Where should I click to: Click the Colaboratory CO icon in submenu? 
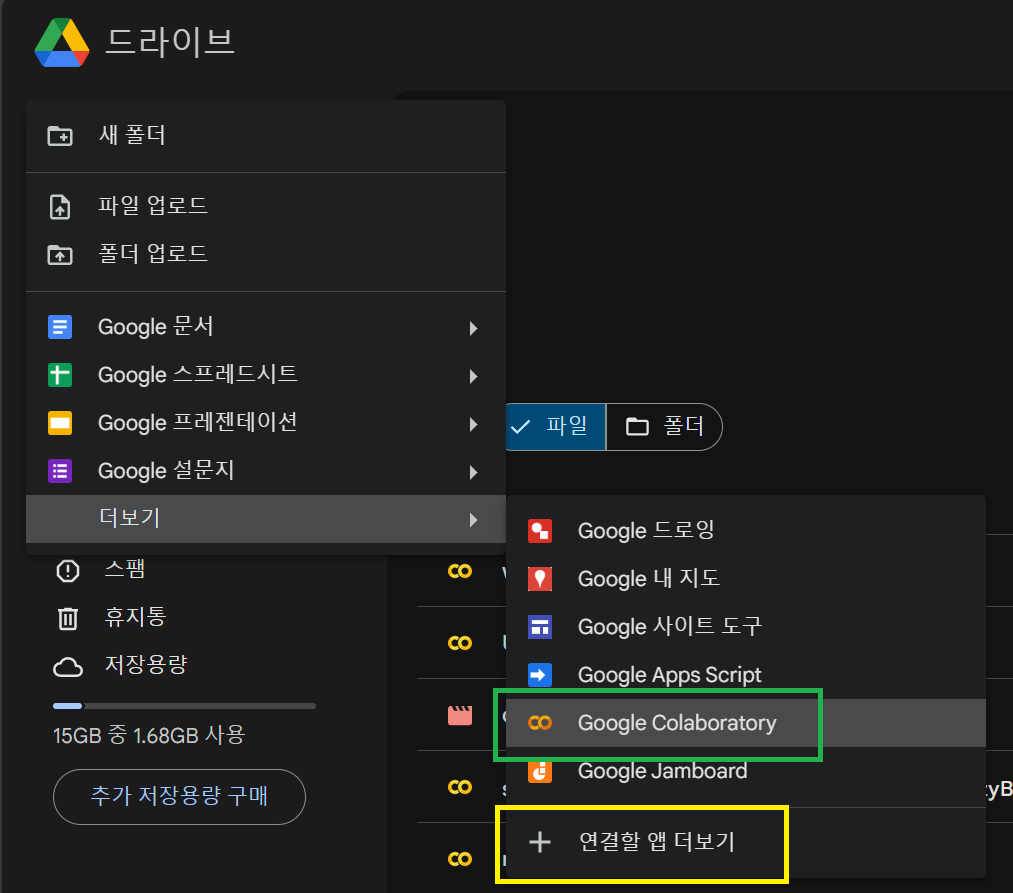coord(540,723)
